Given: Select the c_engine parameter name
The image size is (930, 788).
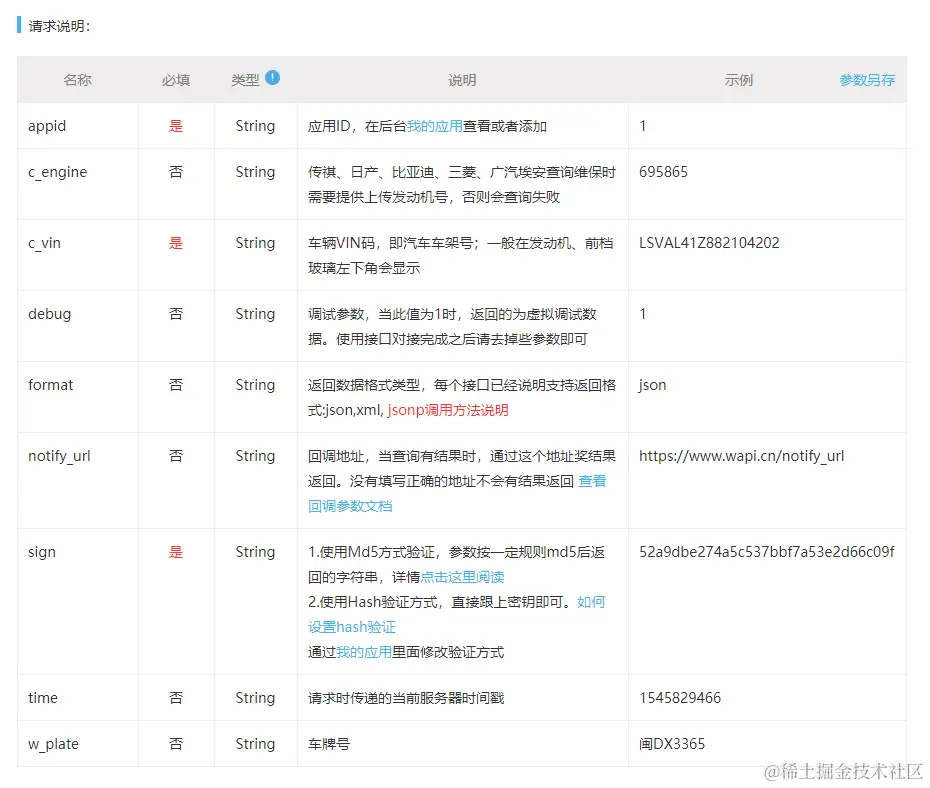Looking at the screenshot, I should pos(58,172).
